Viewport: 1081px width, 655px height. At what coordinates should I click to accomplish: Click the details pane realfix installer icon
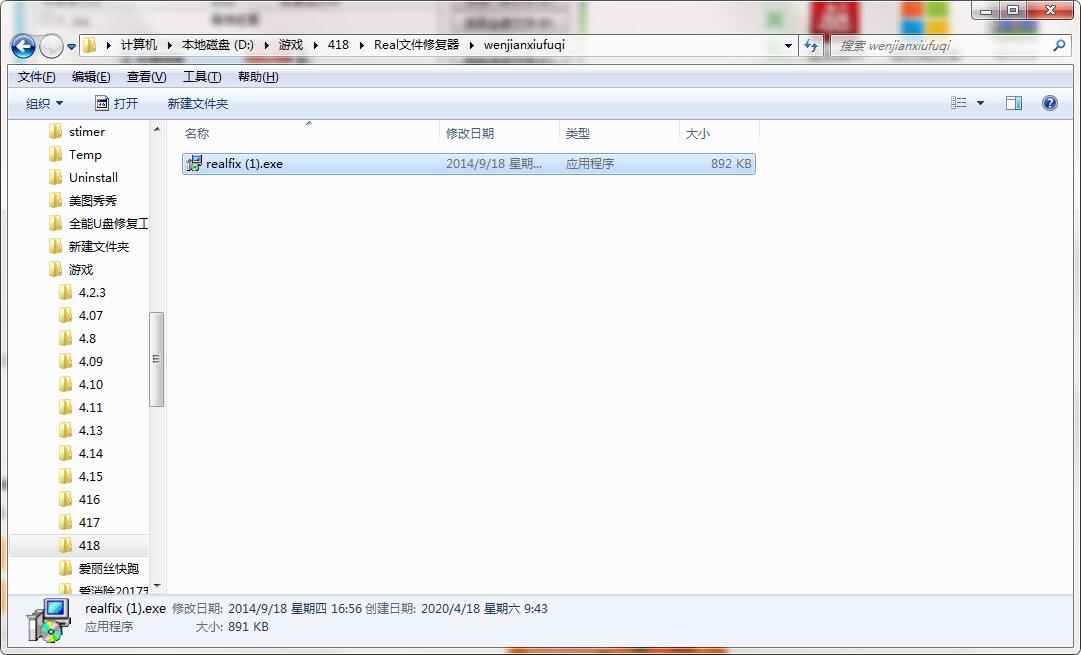point(49,620)
